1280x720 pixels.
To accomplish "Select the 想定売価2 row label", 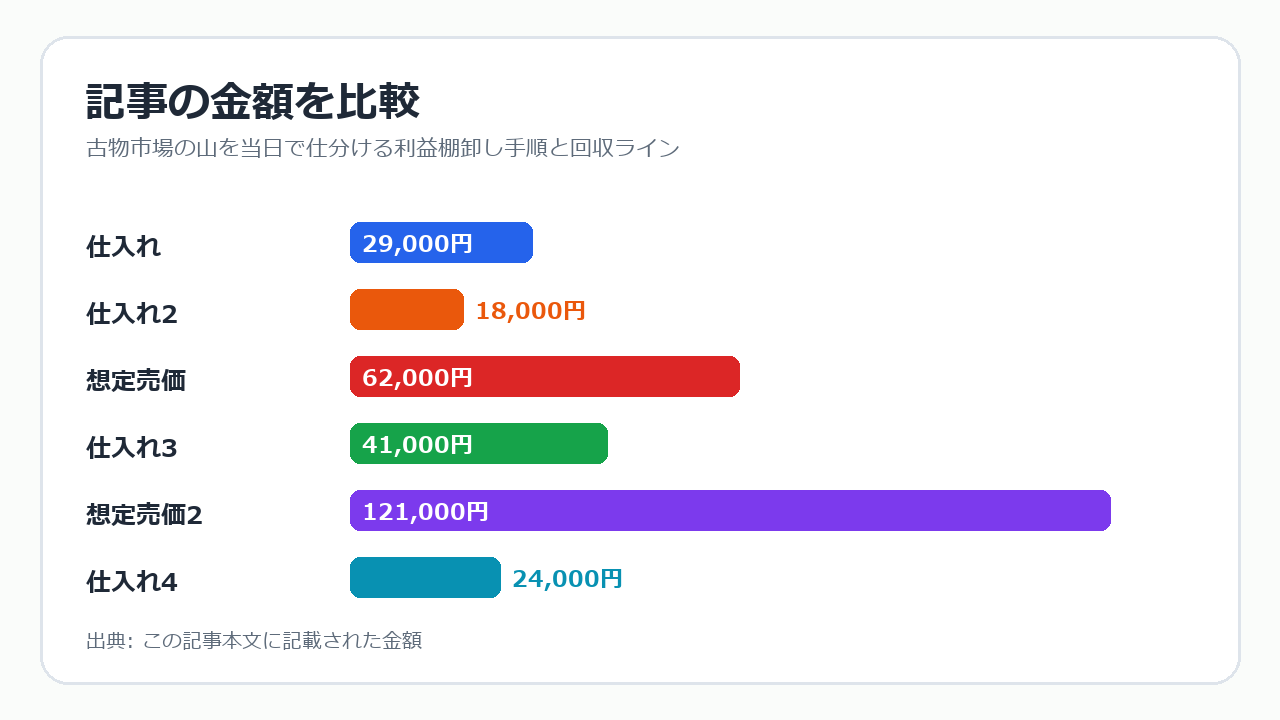I will coord(145,515).
